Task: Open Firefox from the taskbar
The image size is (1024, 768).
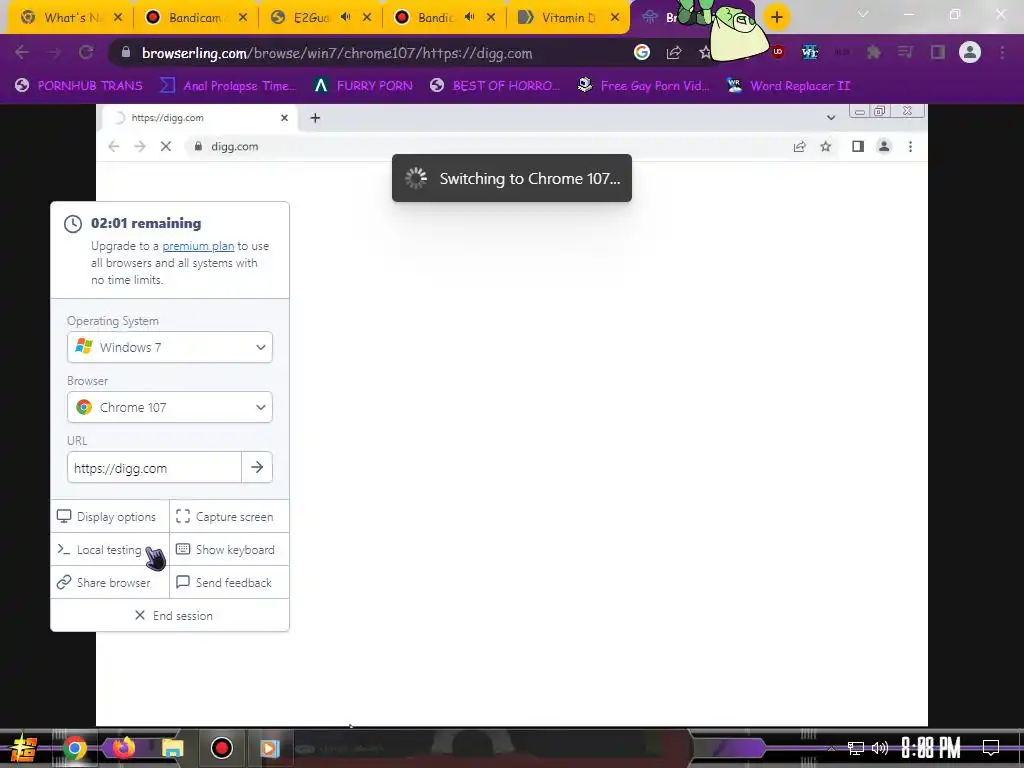Action: [x=123, y=748]
